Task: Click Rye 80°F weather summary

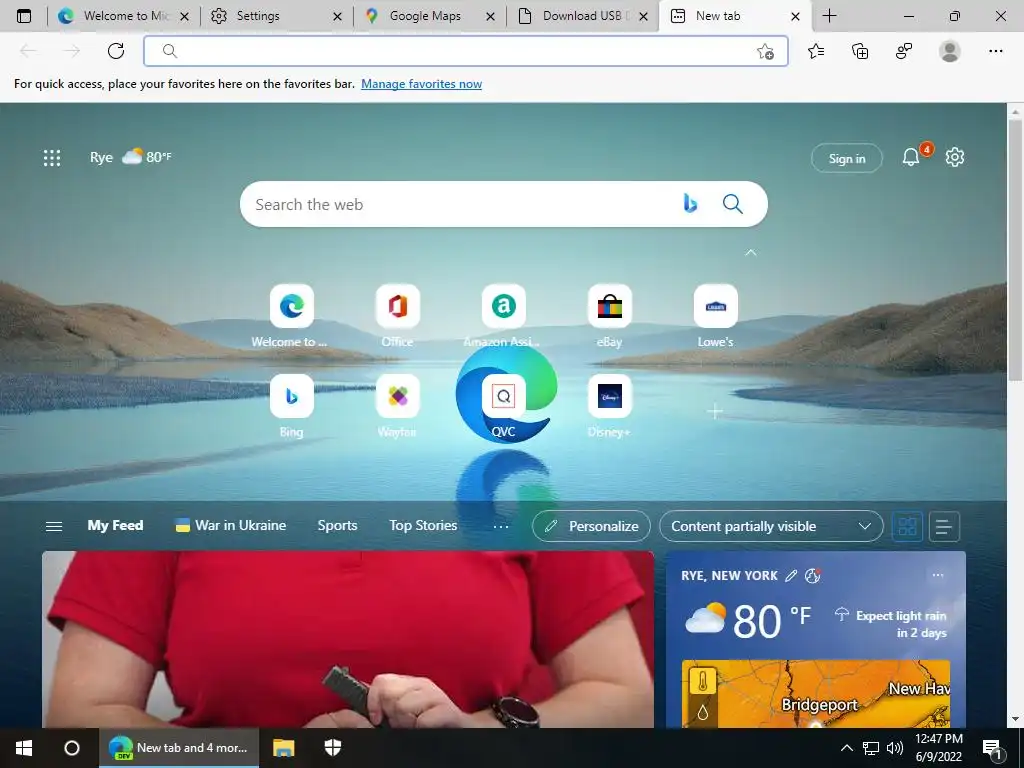Action: point(130,157)
